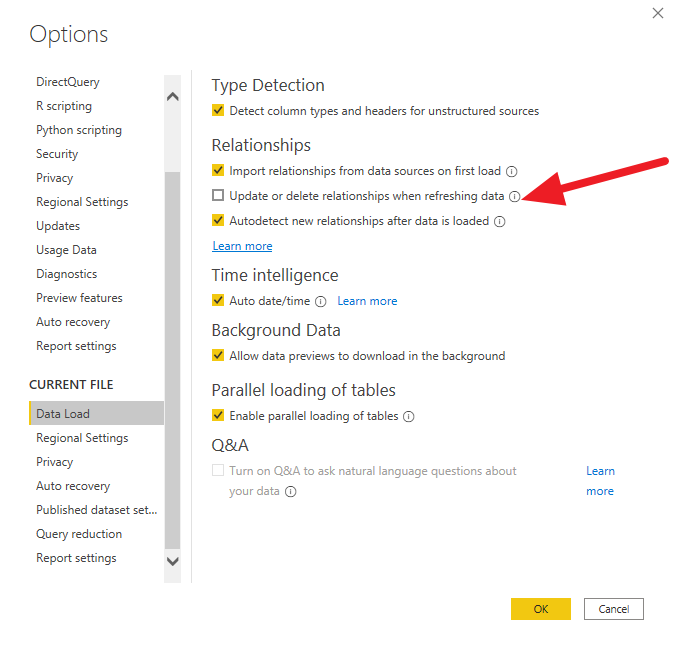Select the Updates section
Viewport: 674px width, 649px height.
point(58,226)
